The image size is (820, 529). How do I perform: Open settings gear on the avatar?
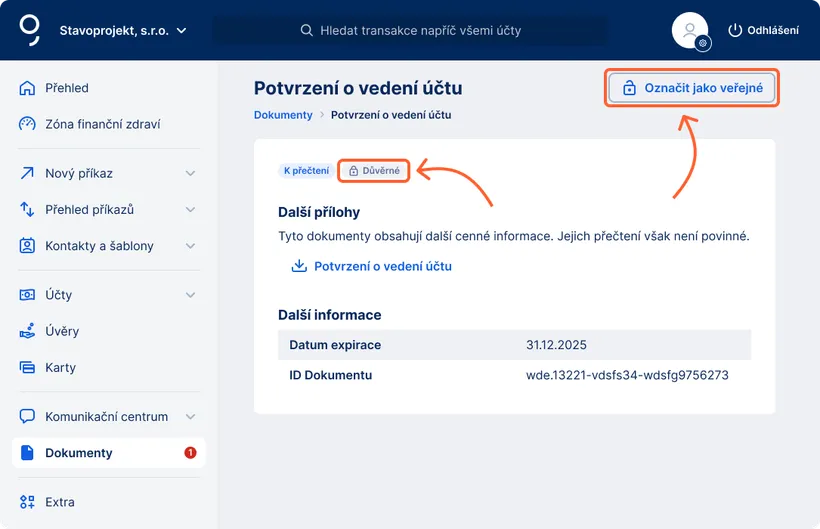(703, 43)
